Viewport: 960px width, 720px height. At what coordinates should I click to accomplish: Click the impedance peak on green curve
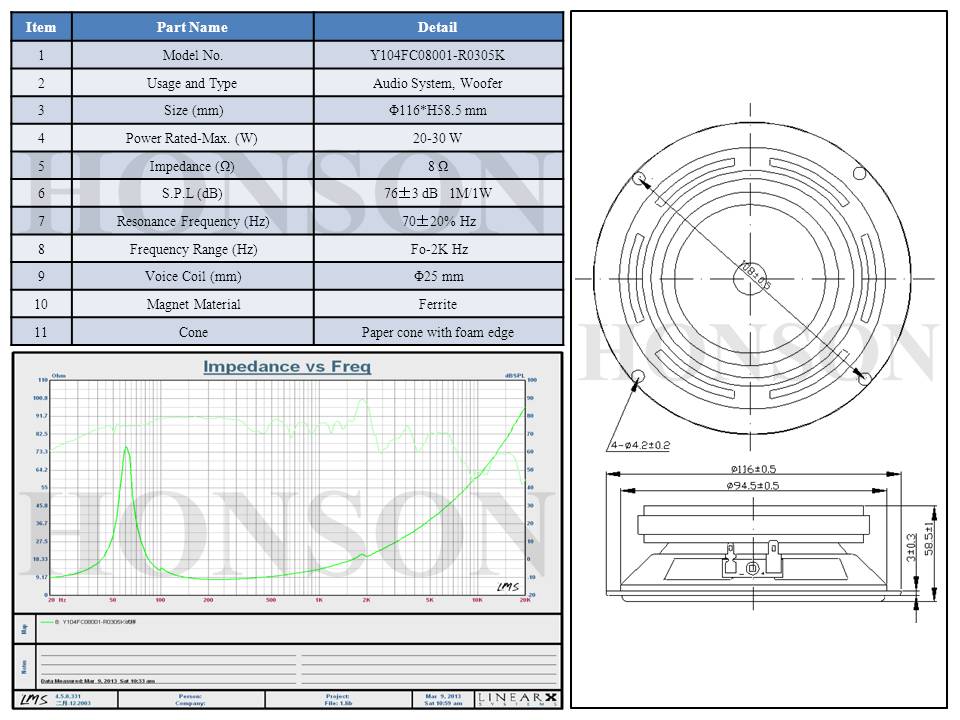tap(126, 448)
